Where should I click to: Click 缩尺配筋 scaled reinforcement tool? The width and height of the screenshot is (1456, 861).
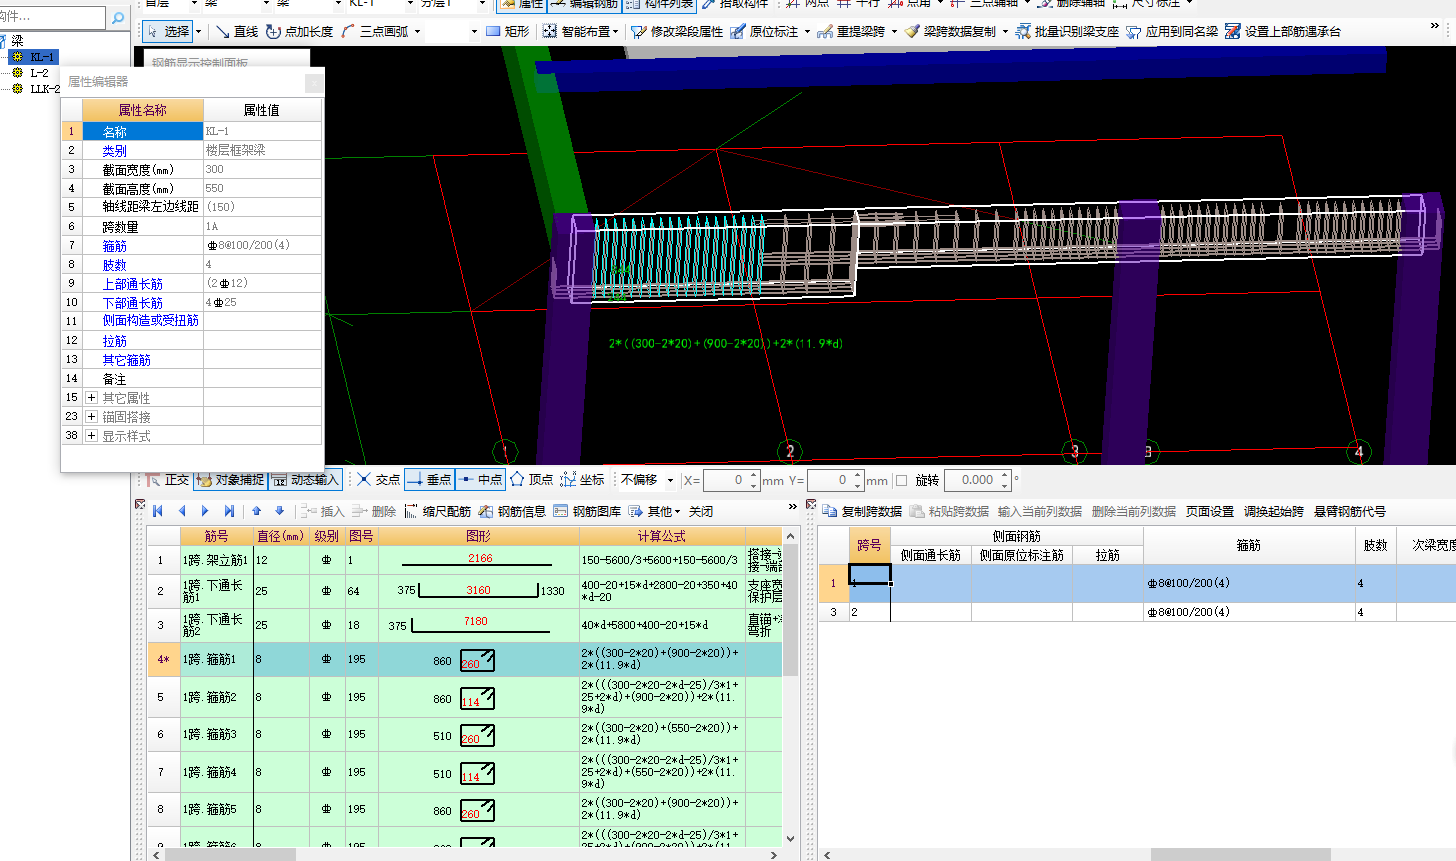click(437, 511)
